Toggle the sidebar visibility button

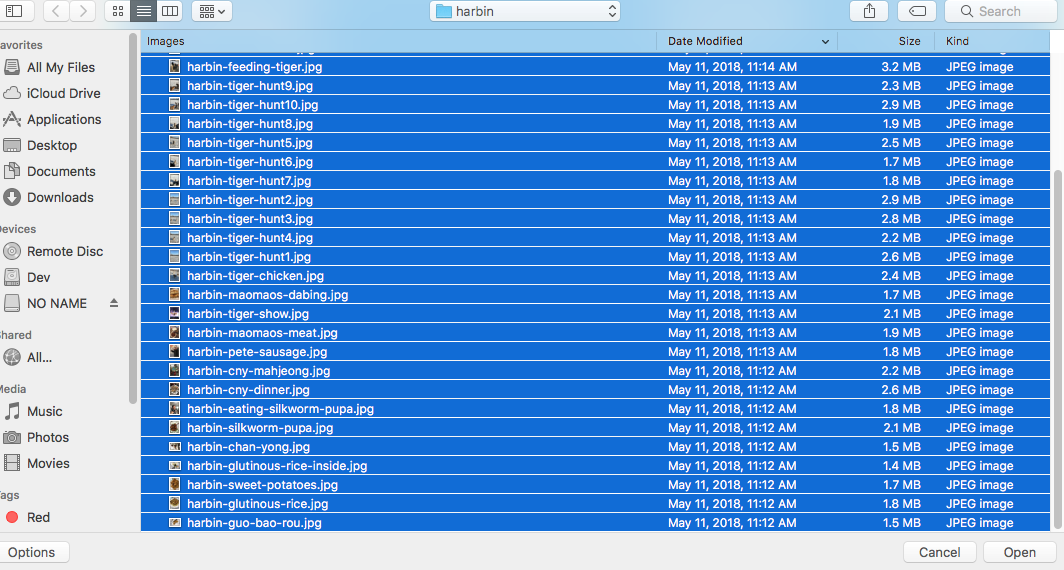click(x=14, y=11)
